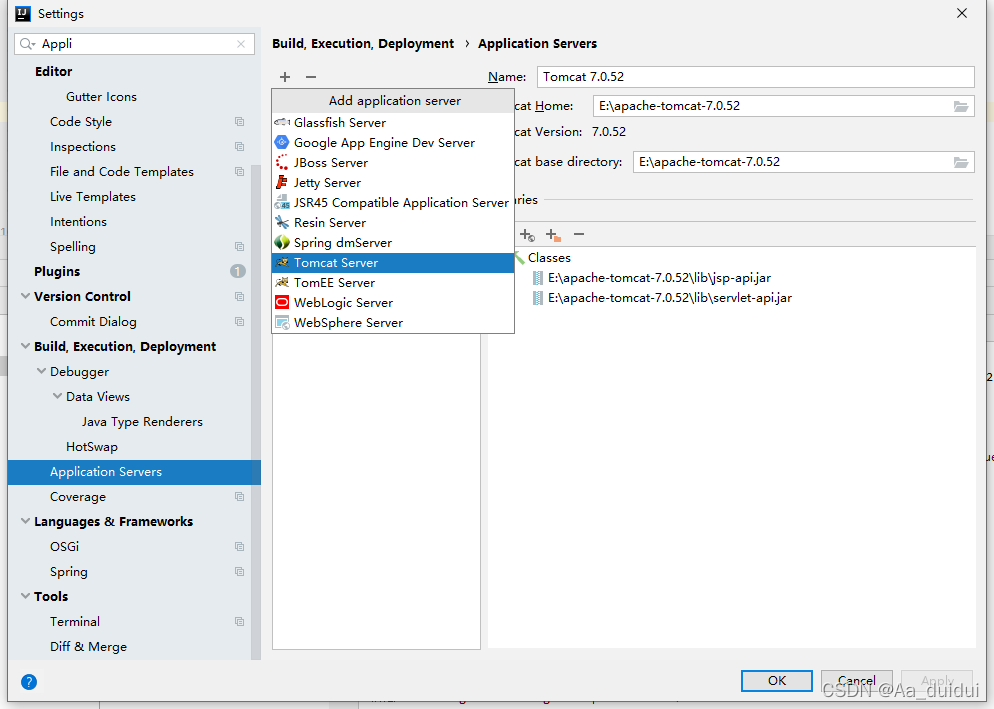Viewport: 994px width, 709px height.
Task: Click the copy icon beside Terminal
Action: [239, 621]
